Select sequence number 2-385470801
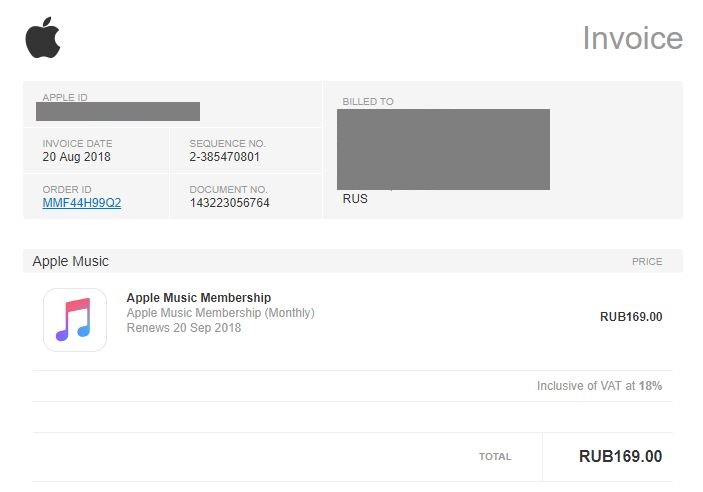 225,157
